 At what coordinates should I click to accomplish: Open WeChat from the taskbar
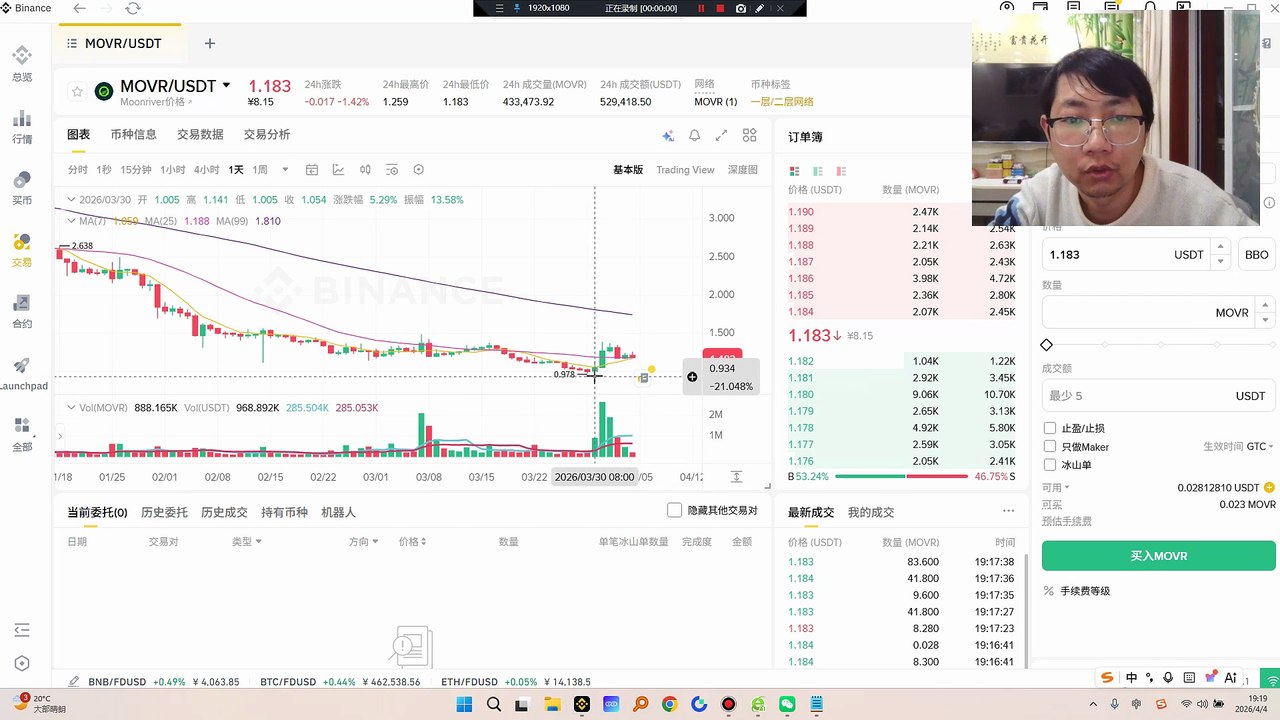click(788, 705)
